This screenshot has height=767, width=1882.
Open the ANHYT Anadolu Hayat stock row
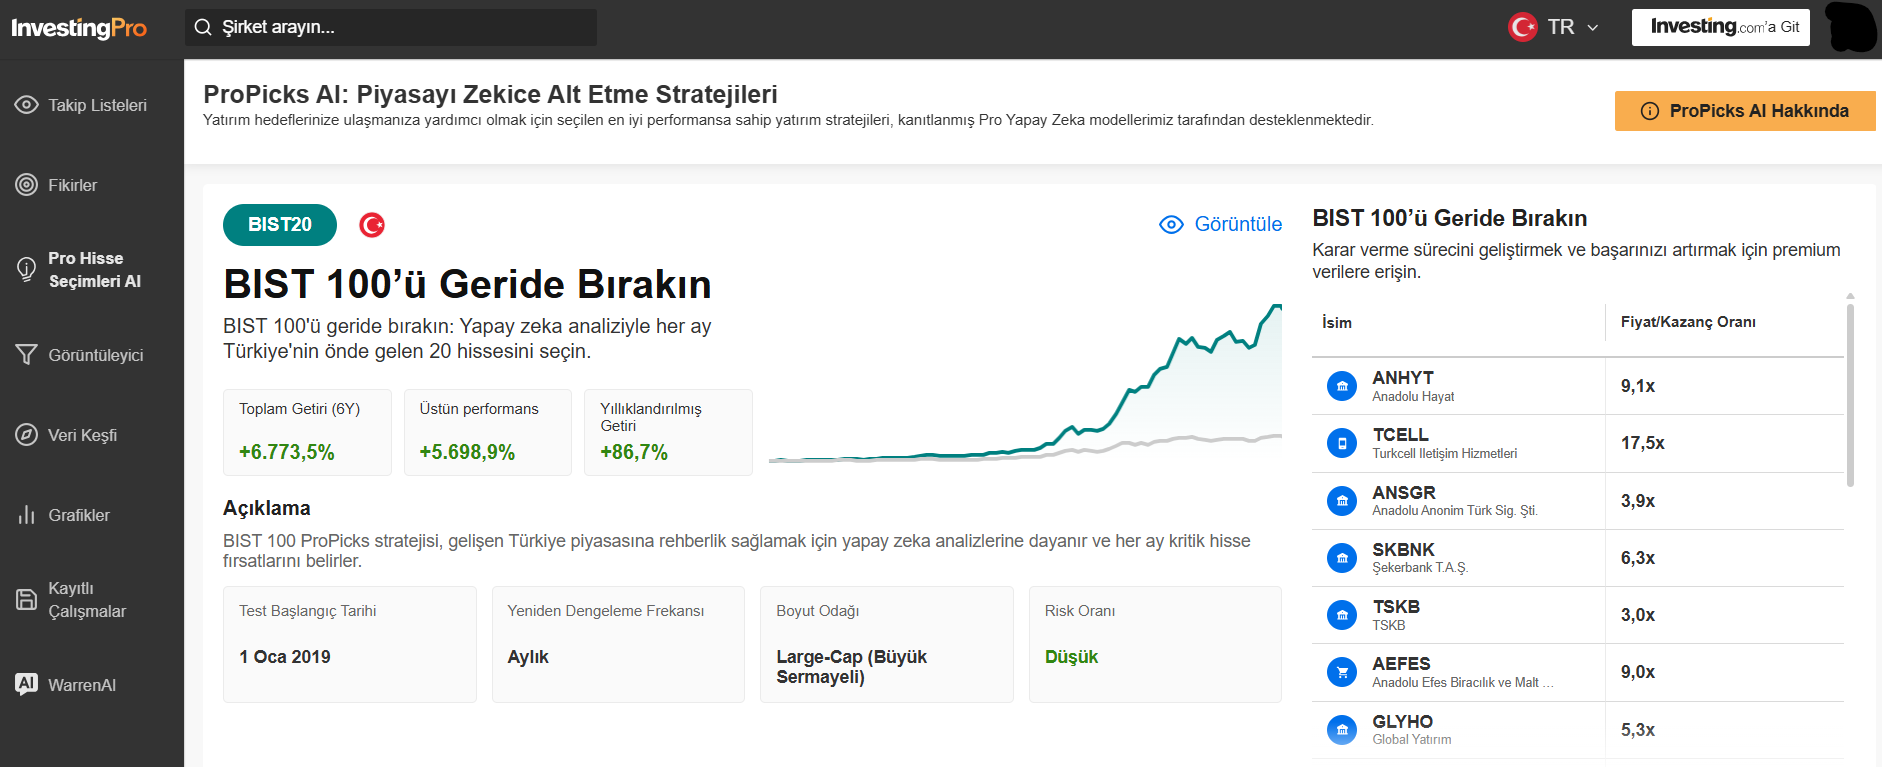[x=1578, y=386]
